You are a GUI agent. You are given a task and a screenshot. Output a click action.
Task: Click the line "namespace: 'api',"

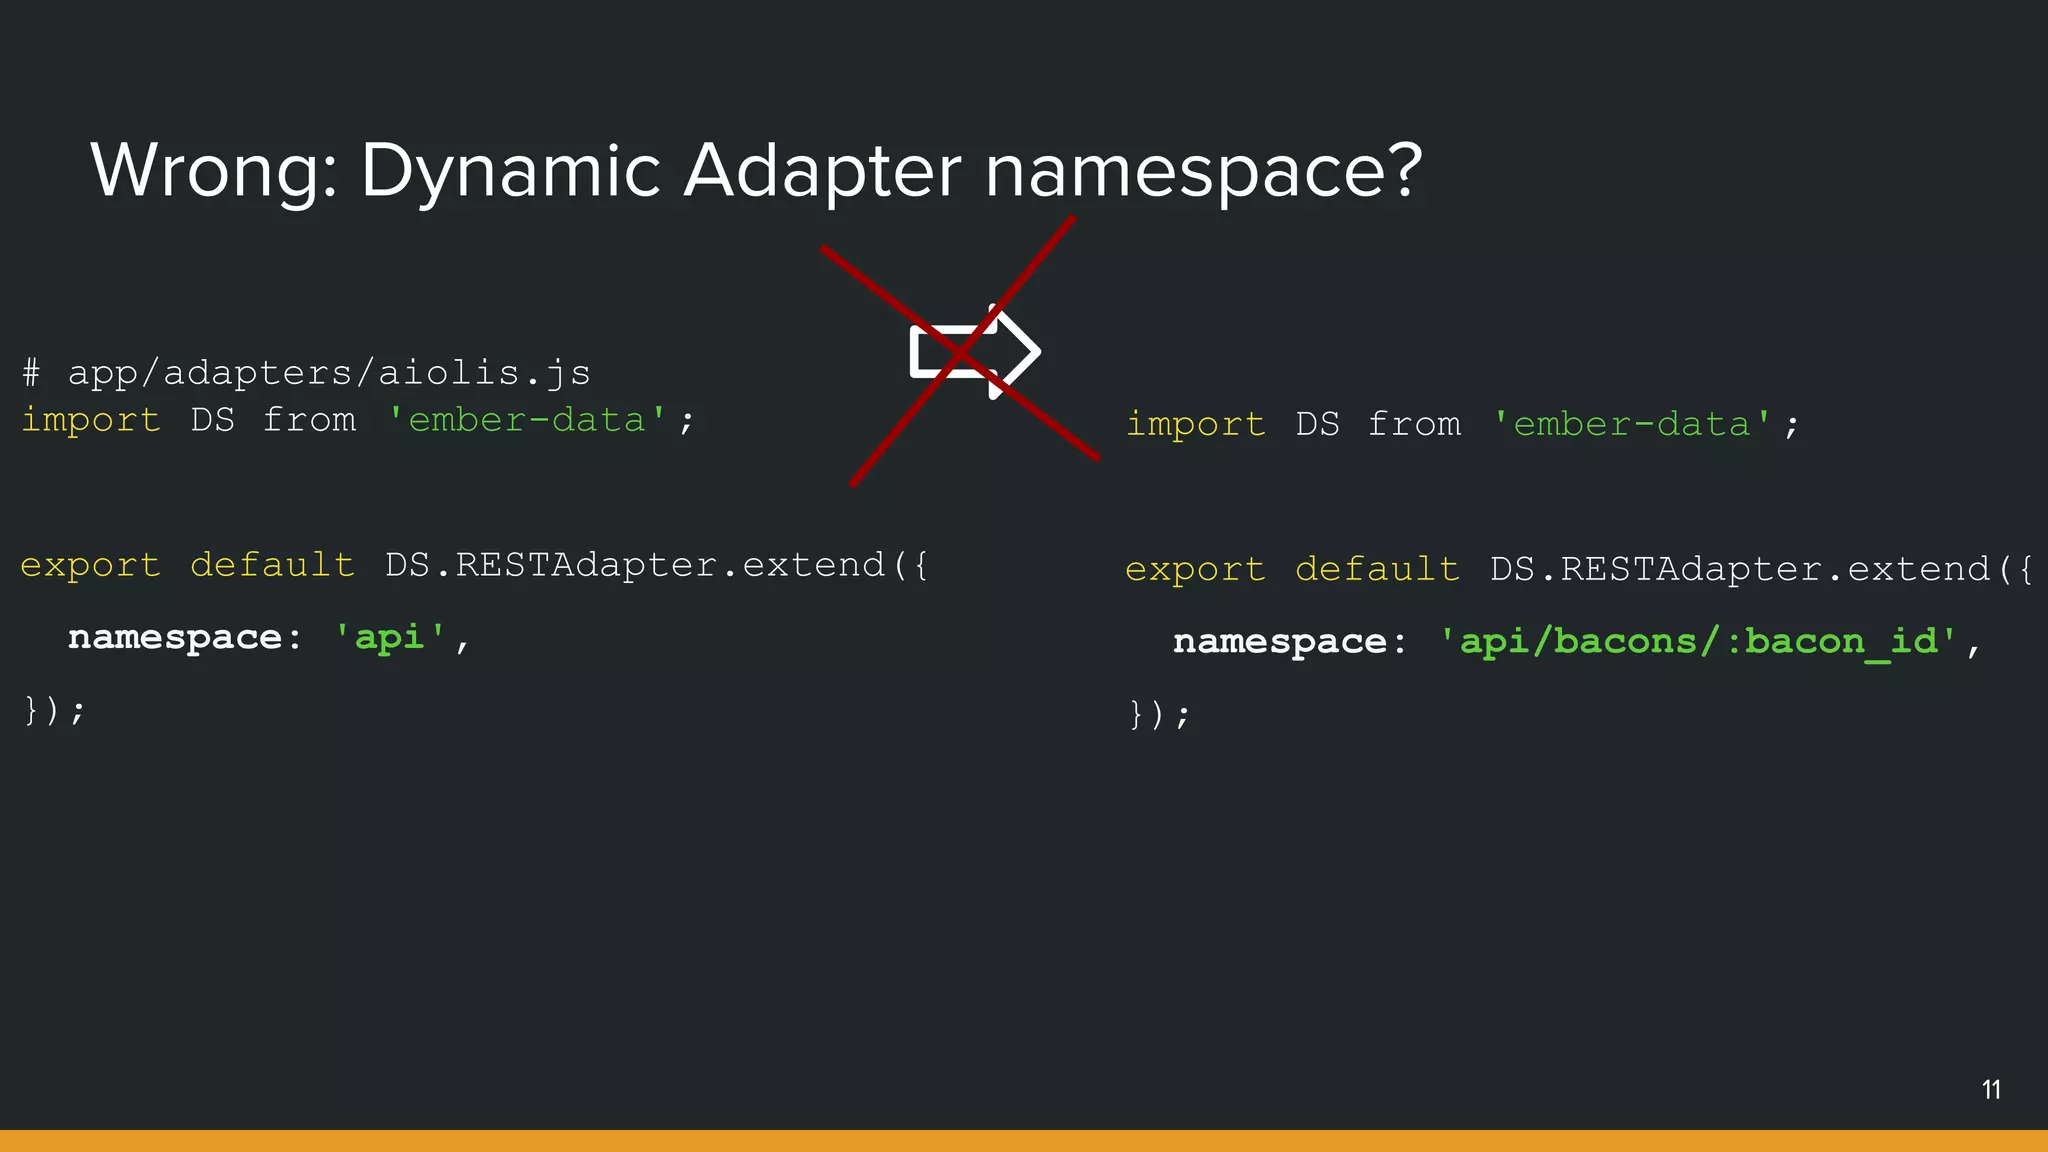click(x=269, y=638)
